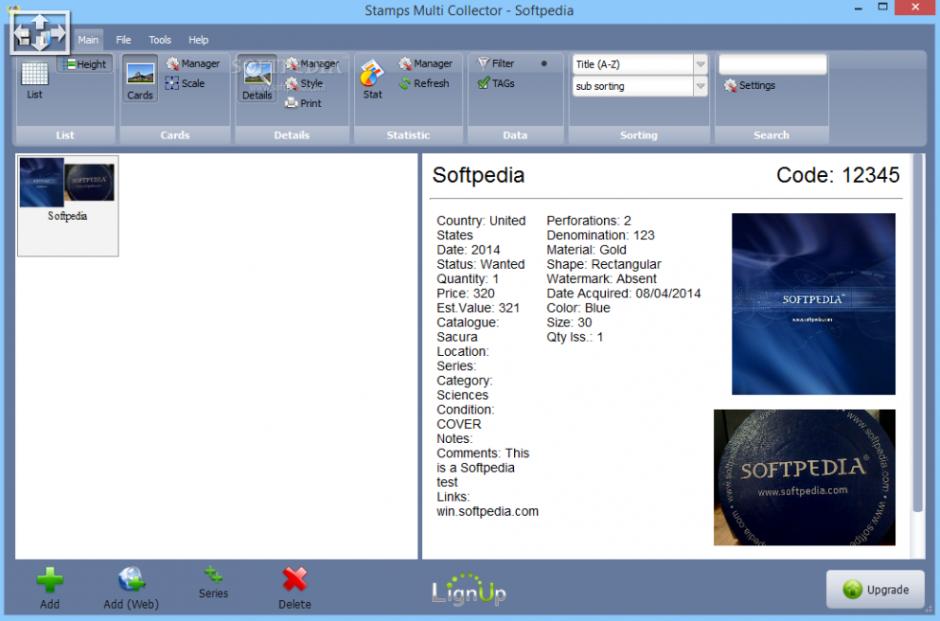Add a stamp from the Web
940x621 pixels.
[131, 587]
